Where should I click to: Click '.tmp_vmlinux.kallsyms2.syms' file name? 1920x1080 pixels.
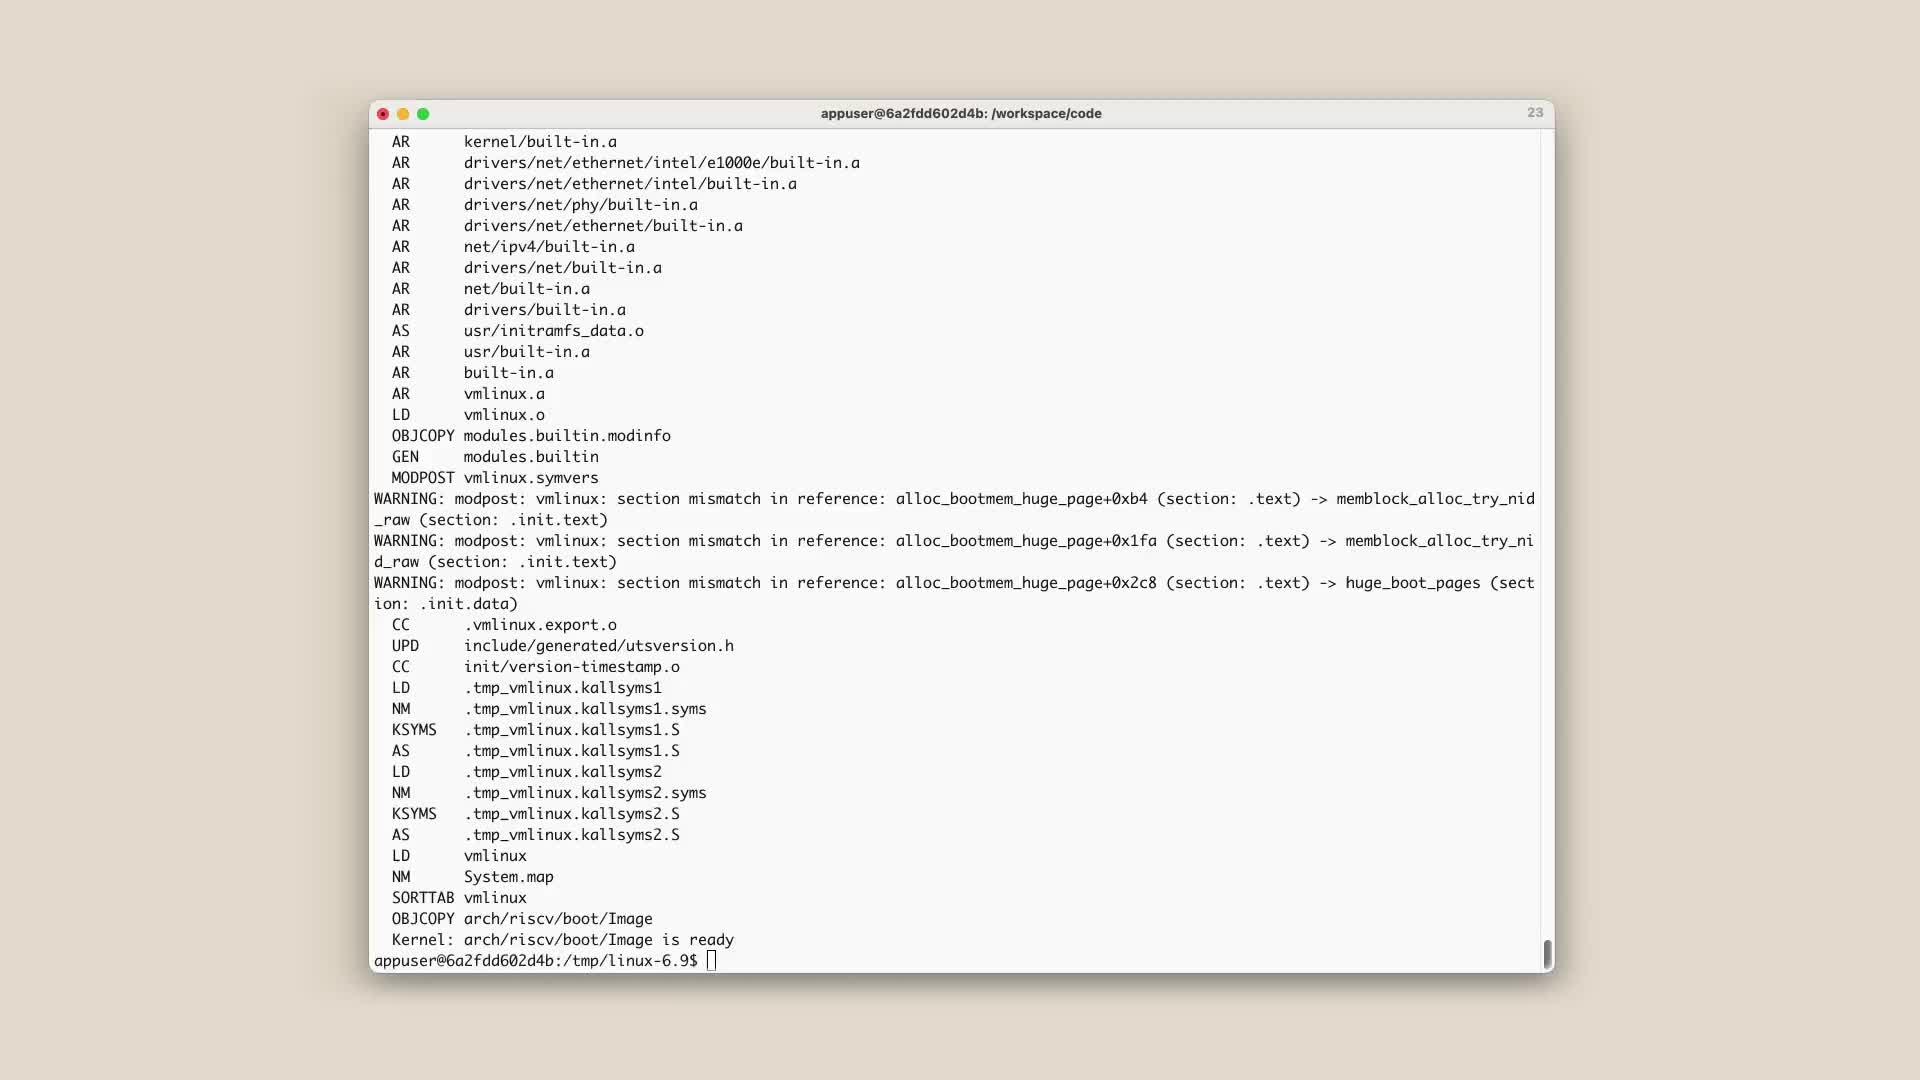click(x=585, y=793)
